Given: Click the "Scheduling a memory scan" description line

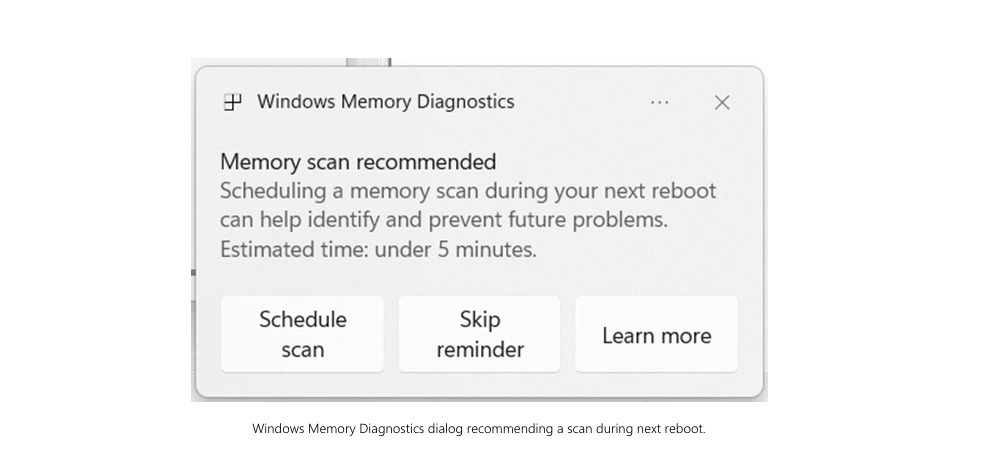Looking at the screenshot, I should [x=468, y=191].
